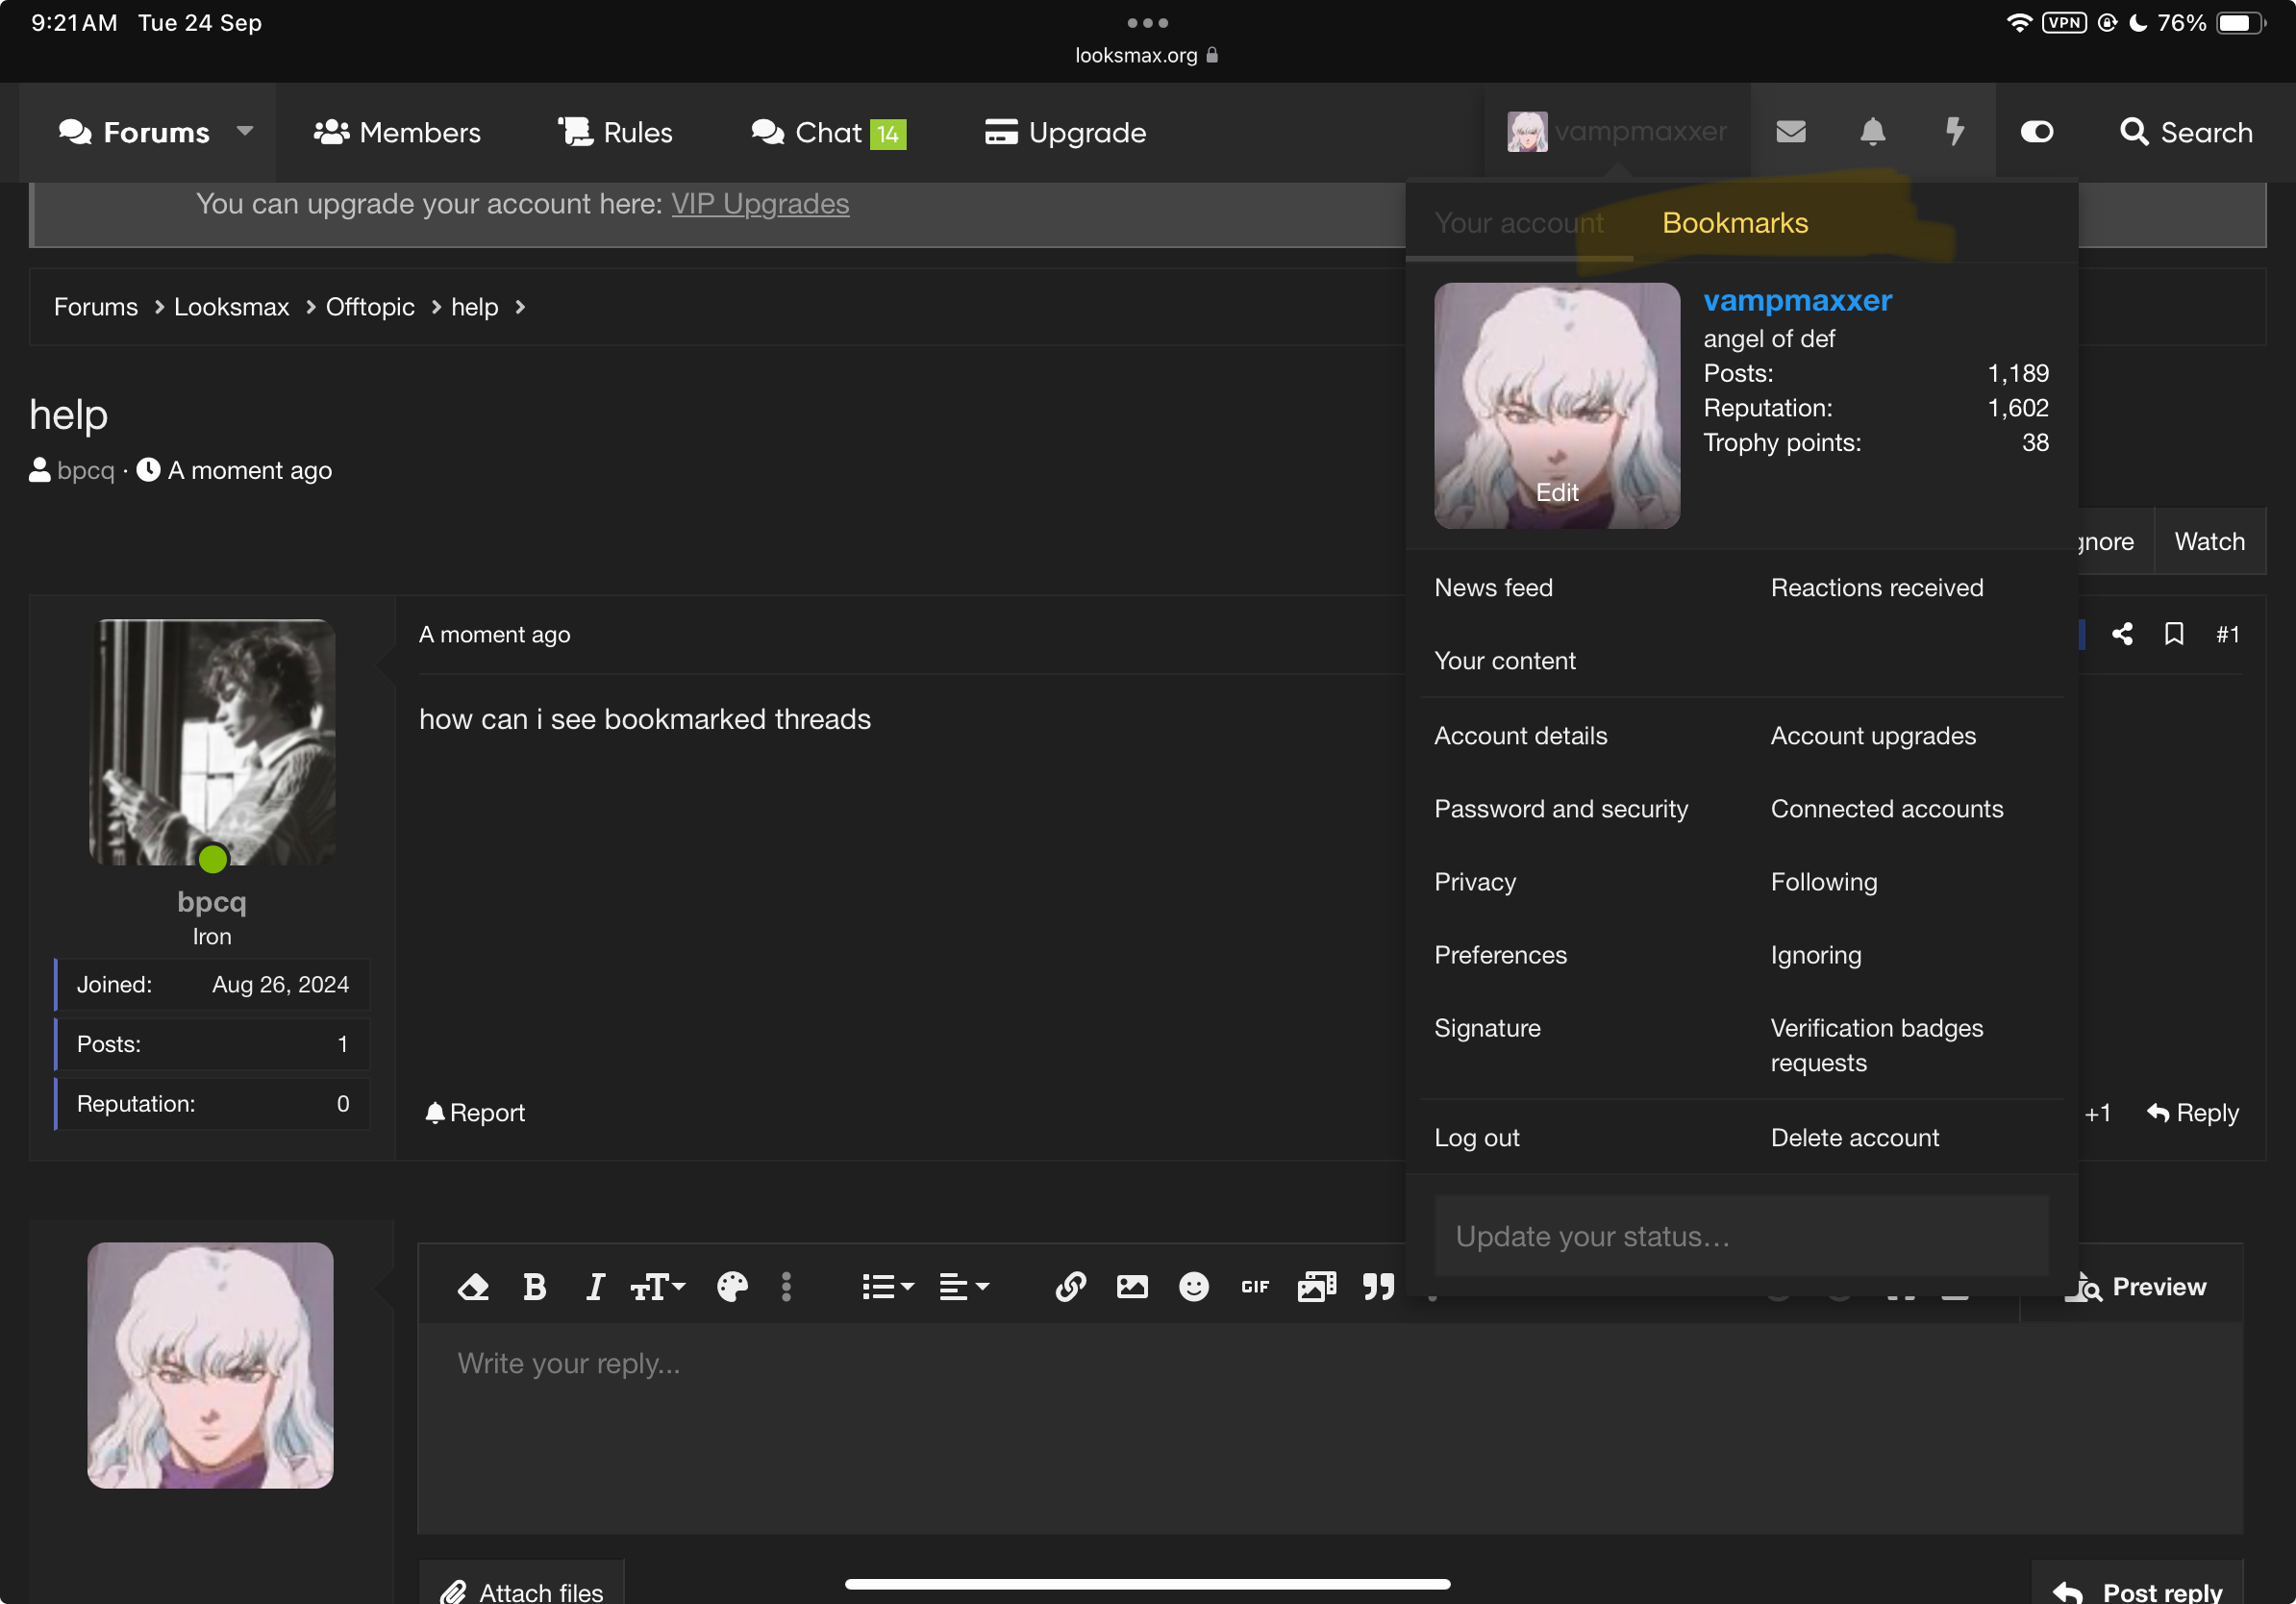The width and height of the screenshot is (2296, 1604).
Task: Report bpcq's post
Action: click(x=475, y=1113)
